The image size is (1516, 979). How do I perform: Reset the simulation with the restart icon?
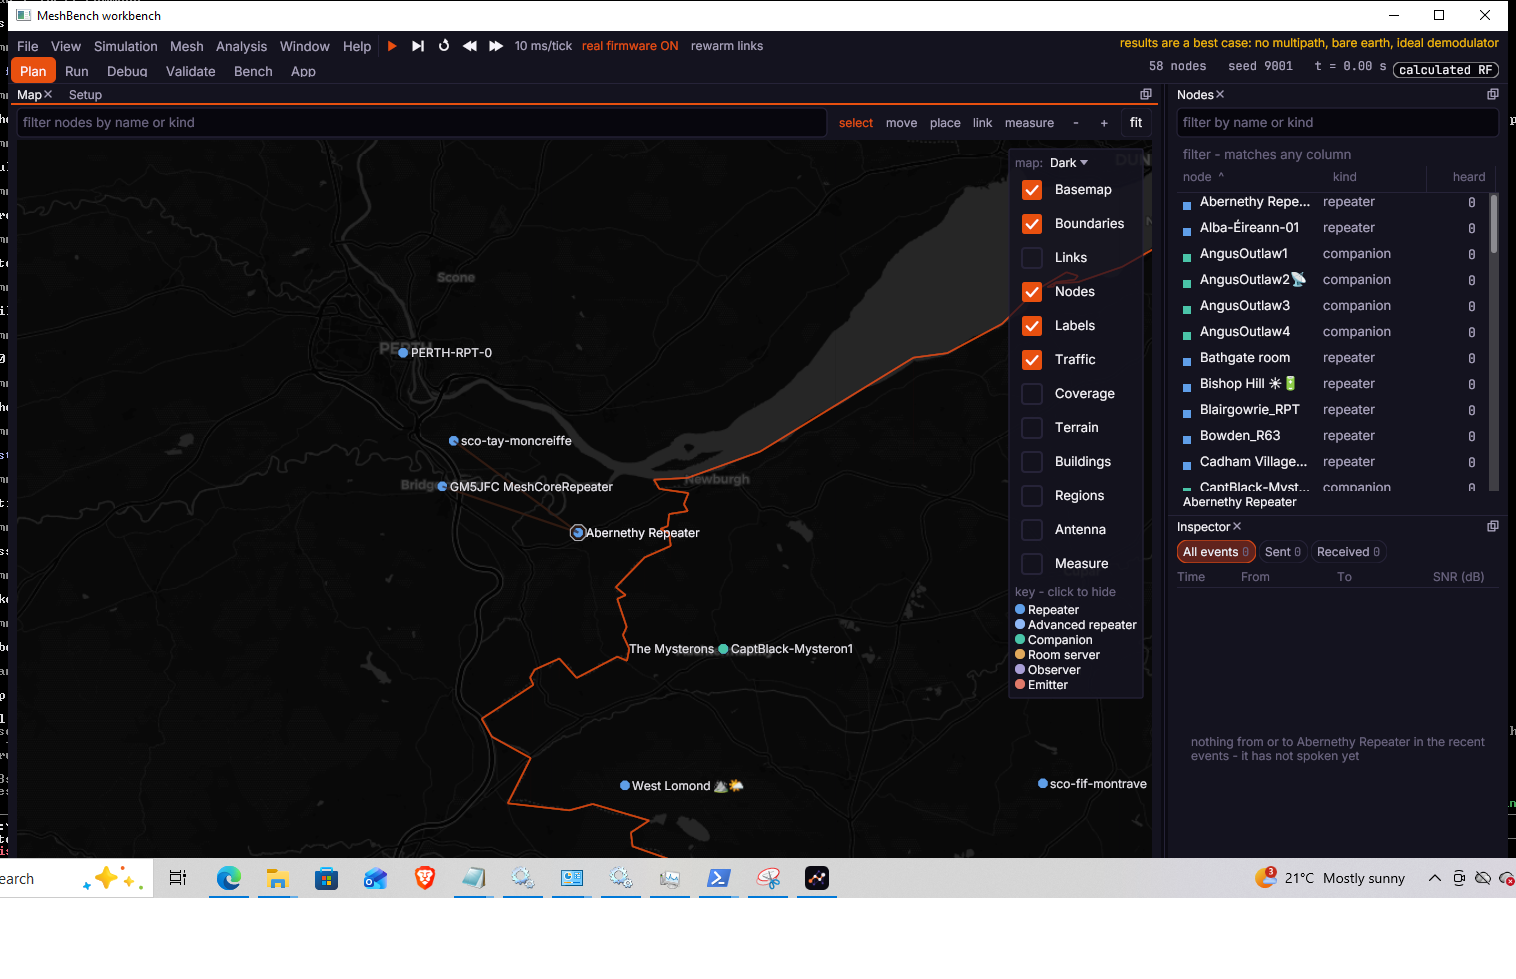click(444, 46)
